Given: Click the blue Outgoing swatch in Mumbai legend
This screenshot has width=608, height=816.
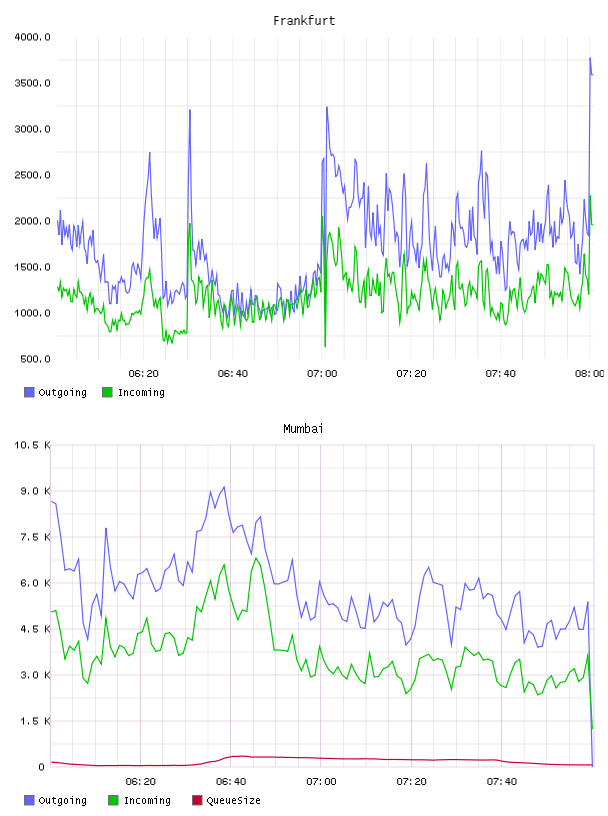Looking at the screenshot, I should (29, 800).
